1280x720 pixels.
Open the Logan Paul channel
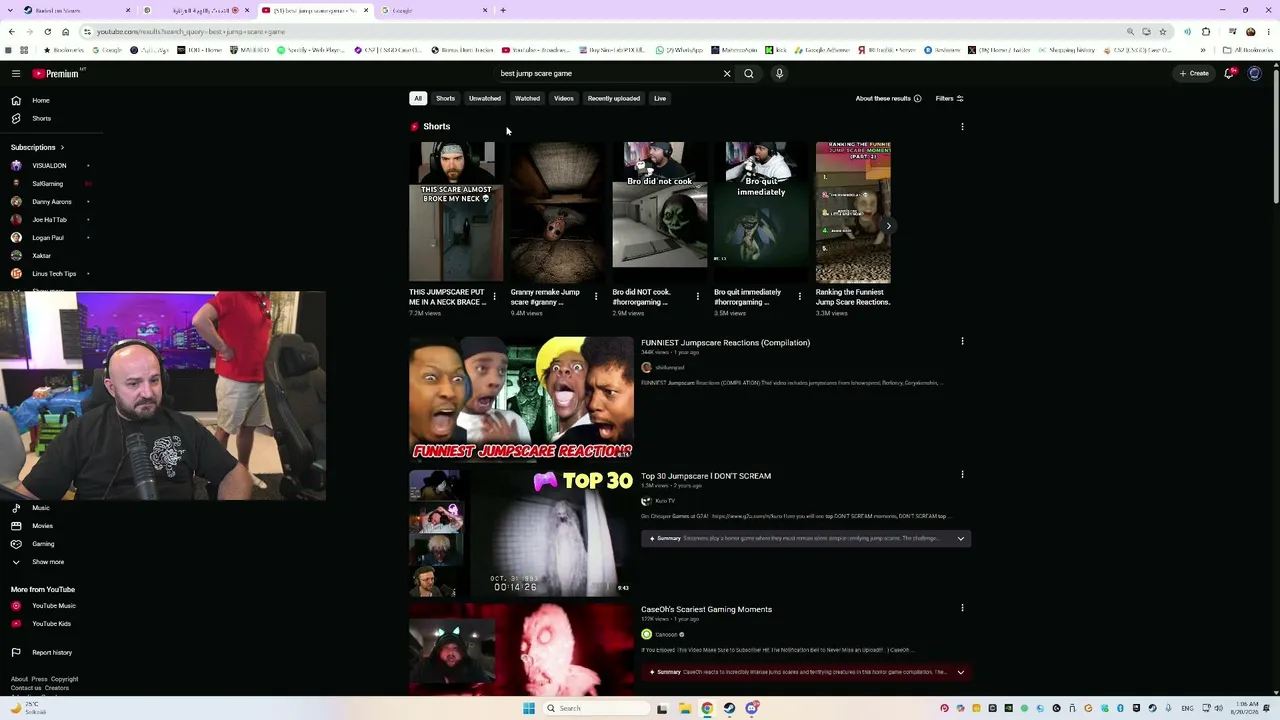[x=50, y=238]
